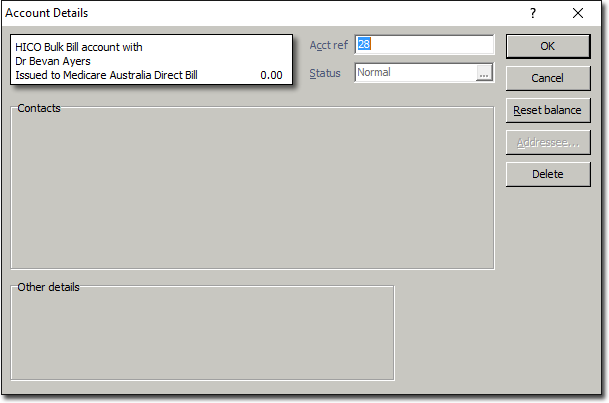
Task: Click the HICO Bulk Bill account line
Action: pyautogui.click(x=79, y=47)
